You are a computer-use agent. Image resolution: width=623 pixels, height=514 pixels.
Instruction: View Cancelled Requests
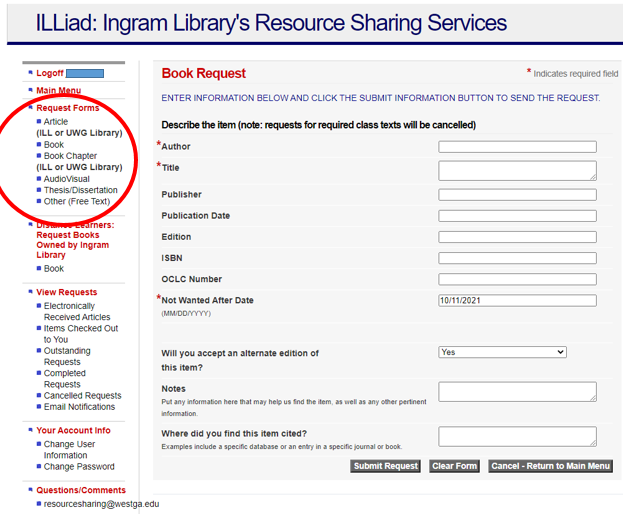[x=82, y=396]
